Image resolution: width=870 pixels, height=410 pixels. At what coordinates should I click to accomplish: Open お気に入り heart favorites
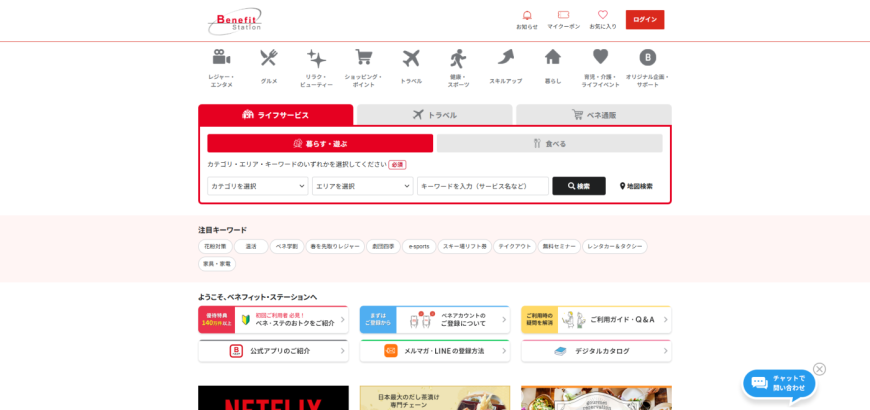[603, 20]
